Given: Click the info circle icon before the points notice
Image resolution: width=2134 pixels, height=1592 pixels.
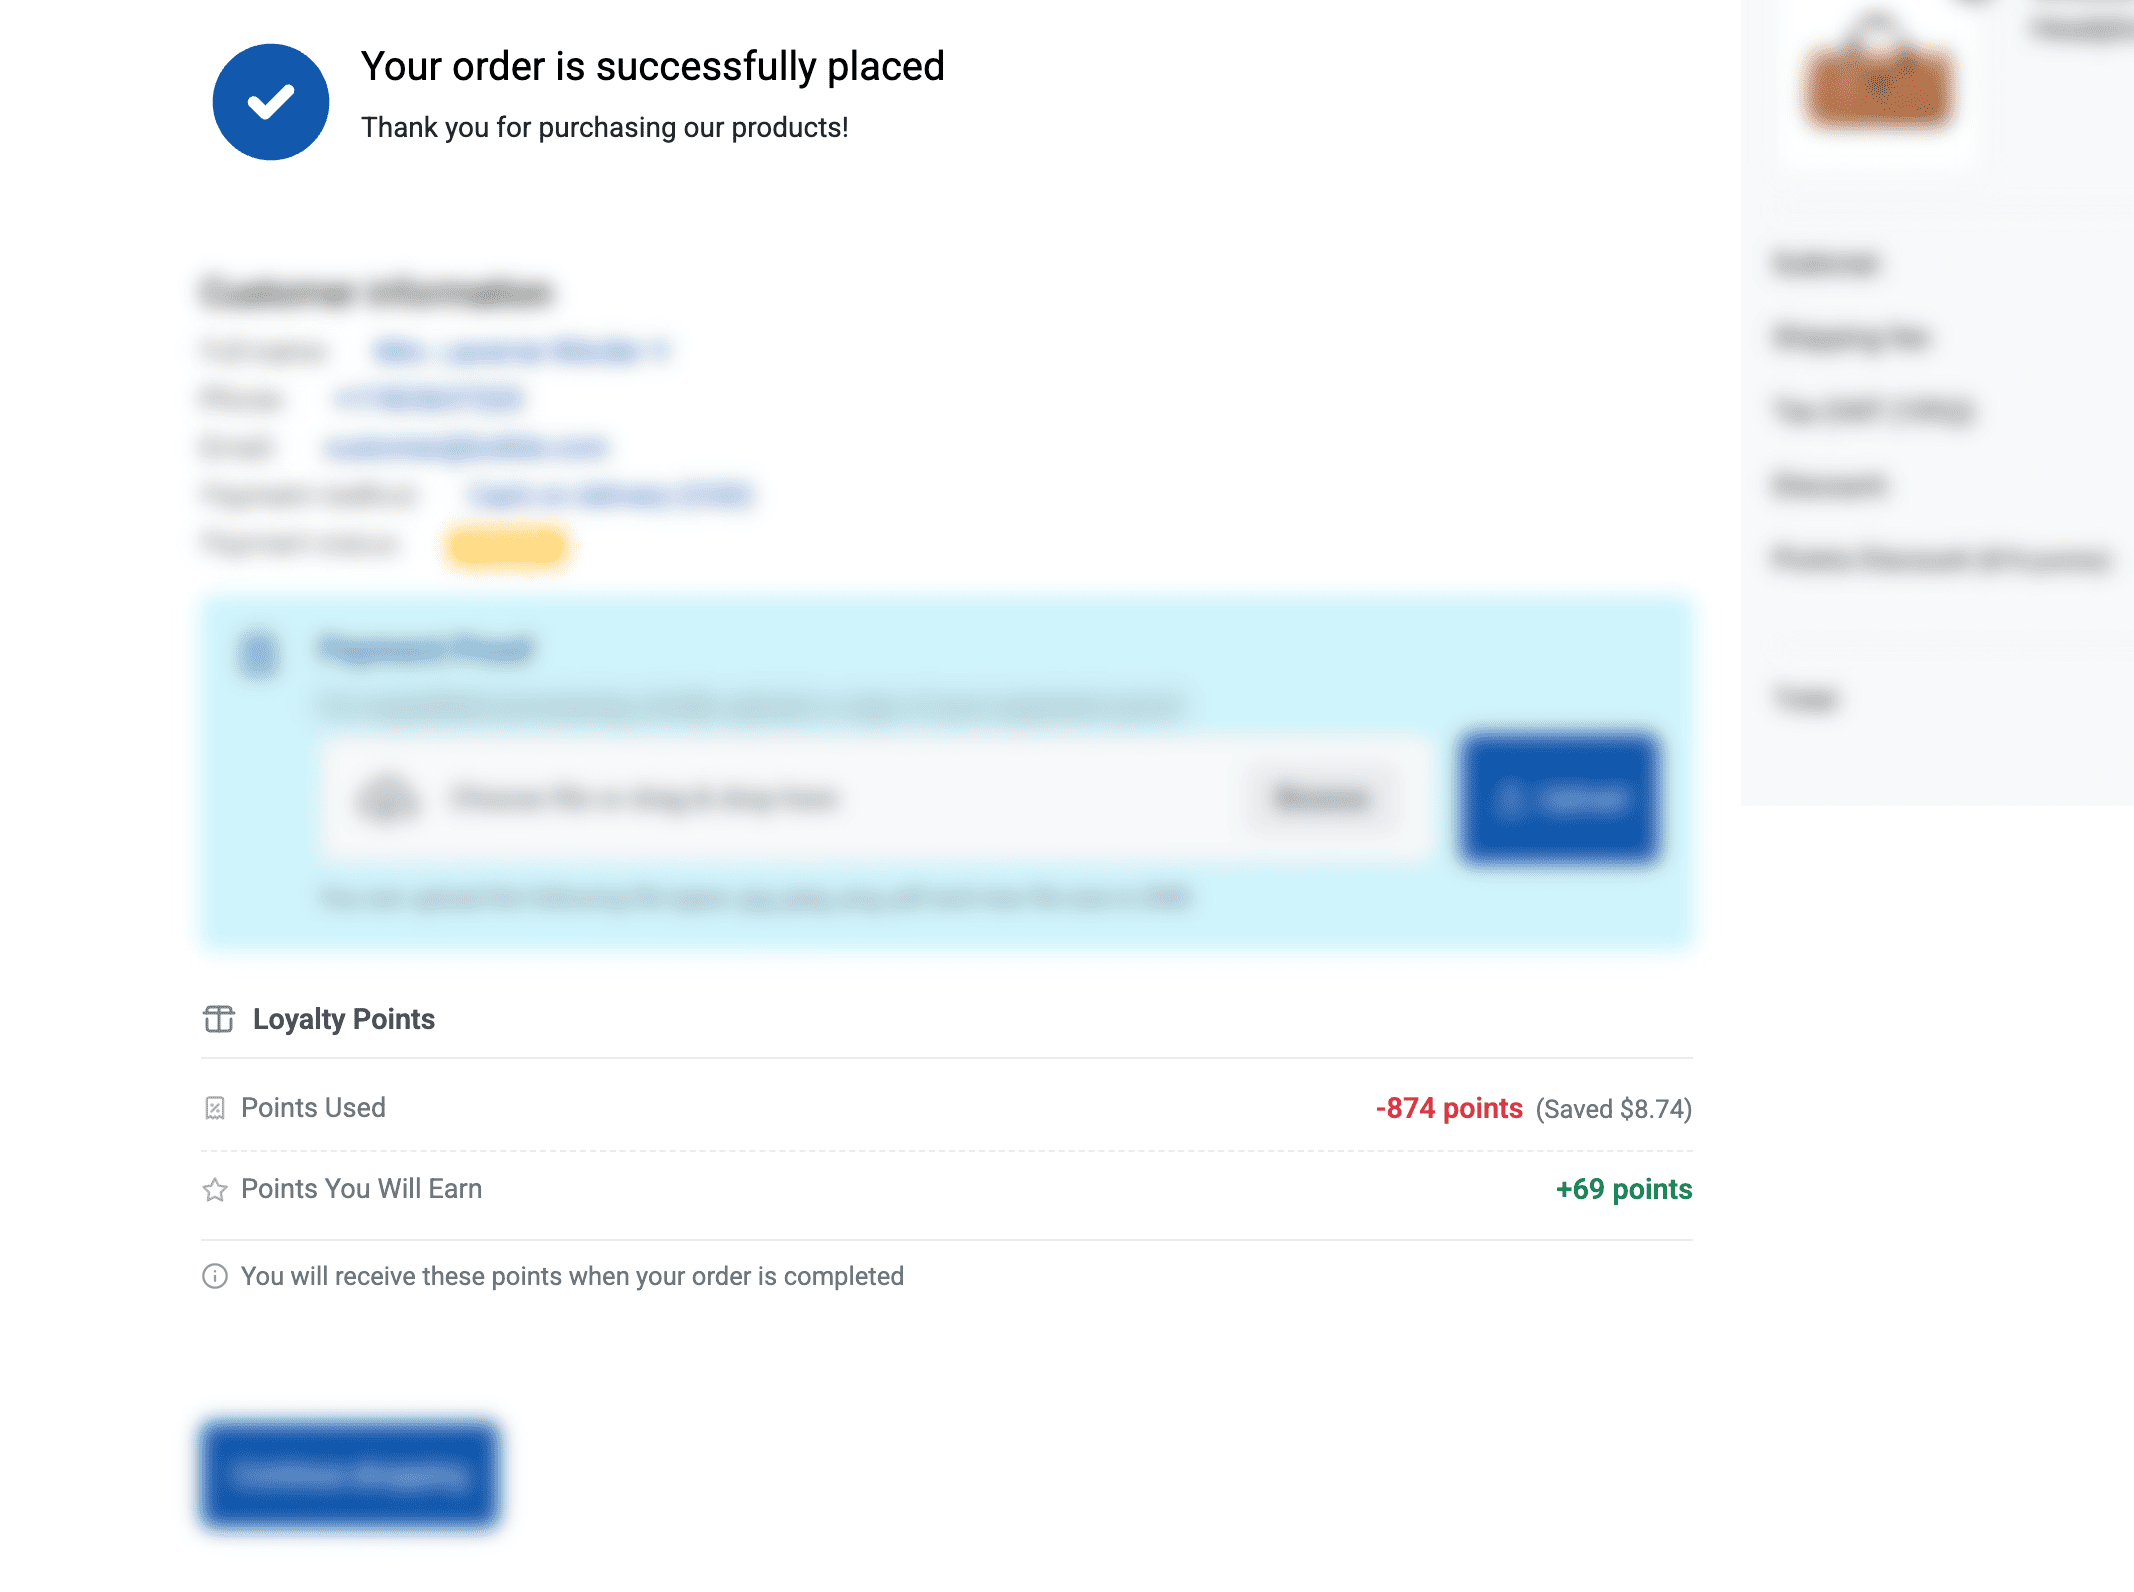Looking at the screenshot, I should 214,1276.
